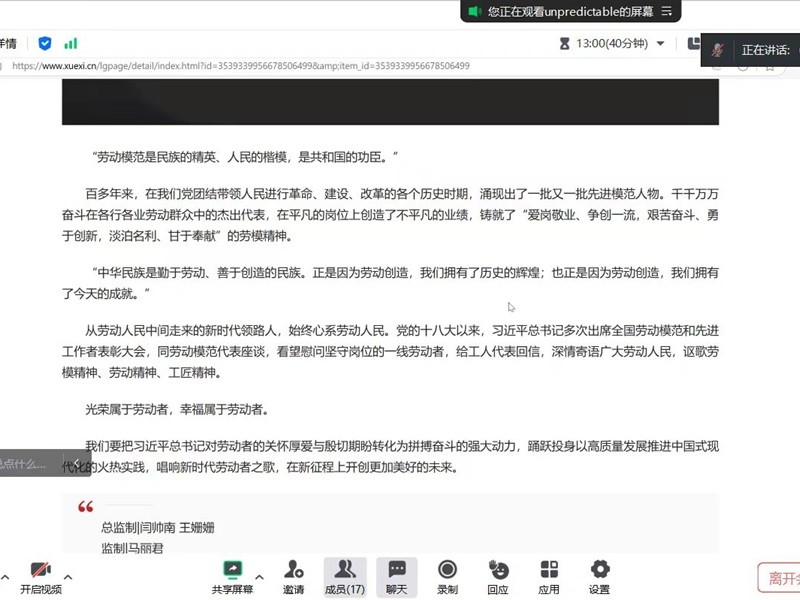Open the 成员(17) members panel
Image resolution: width=800 pixels, height=600 pixels.
(344, 575)
